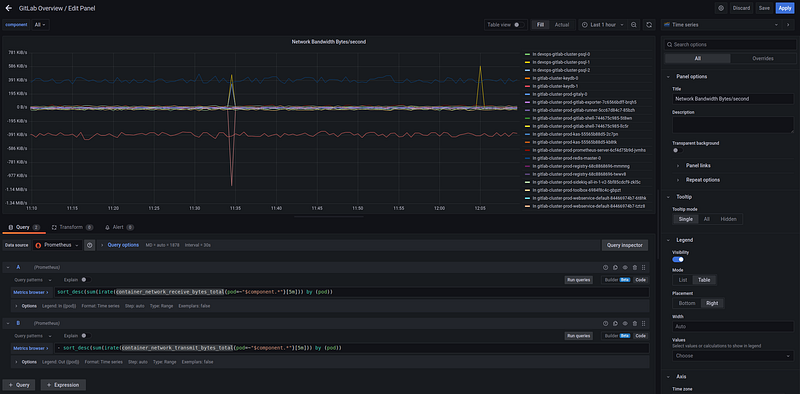The image size is (800, 394).
Task: Collapse the options pane arrow beside Time series
Action: tap(789, 24)
